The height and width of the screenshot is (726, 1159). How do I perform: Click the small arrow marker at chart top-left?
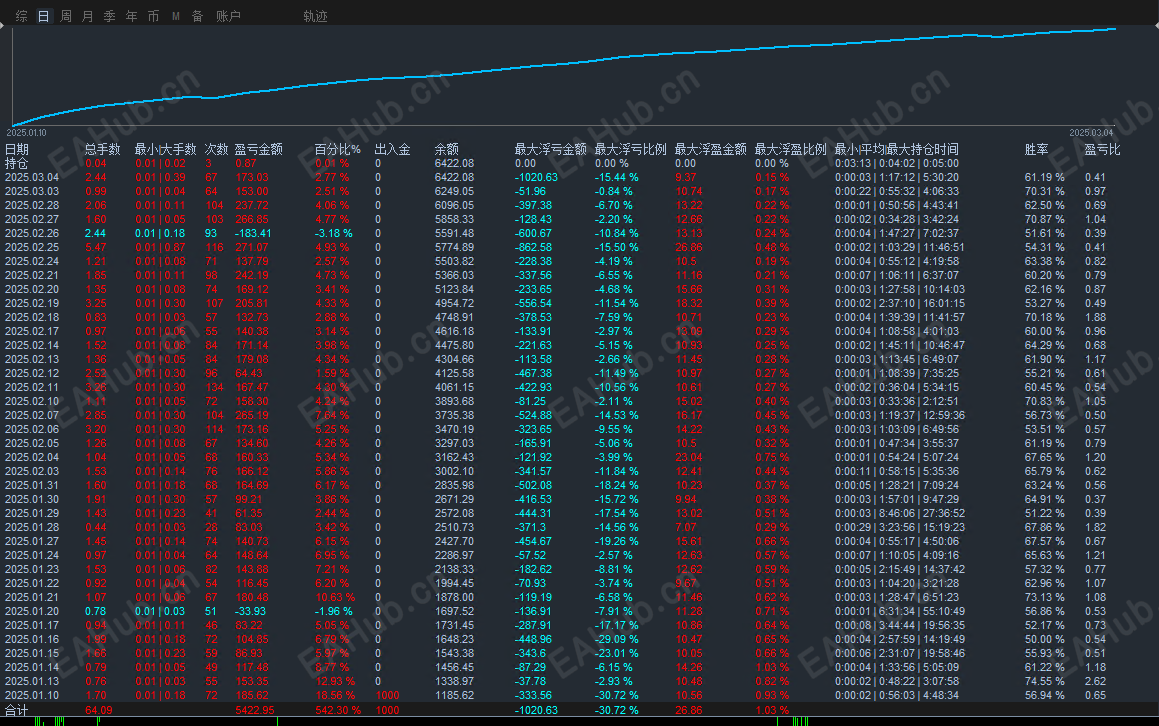point(2,25)
